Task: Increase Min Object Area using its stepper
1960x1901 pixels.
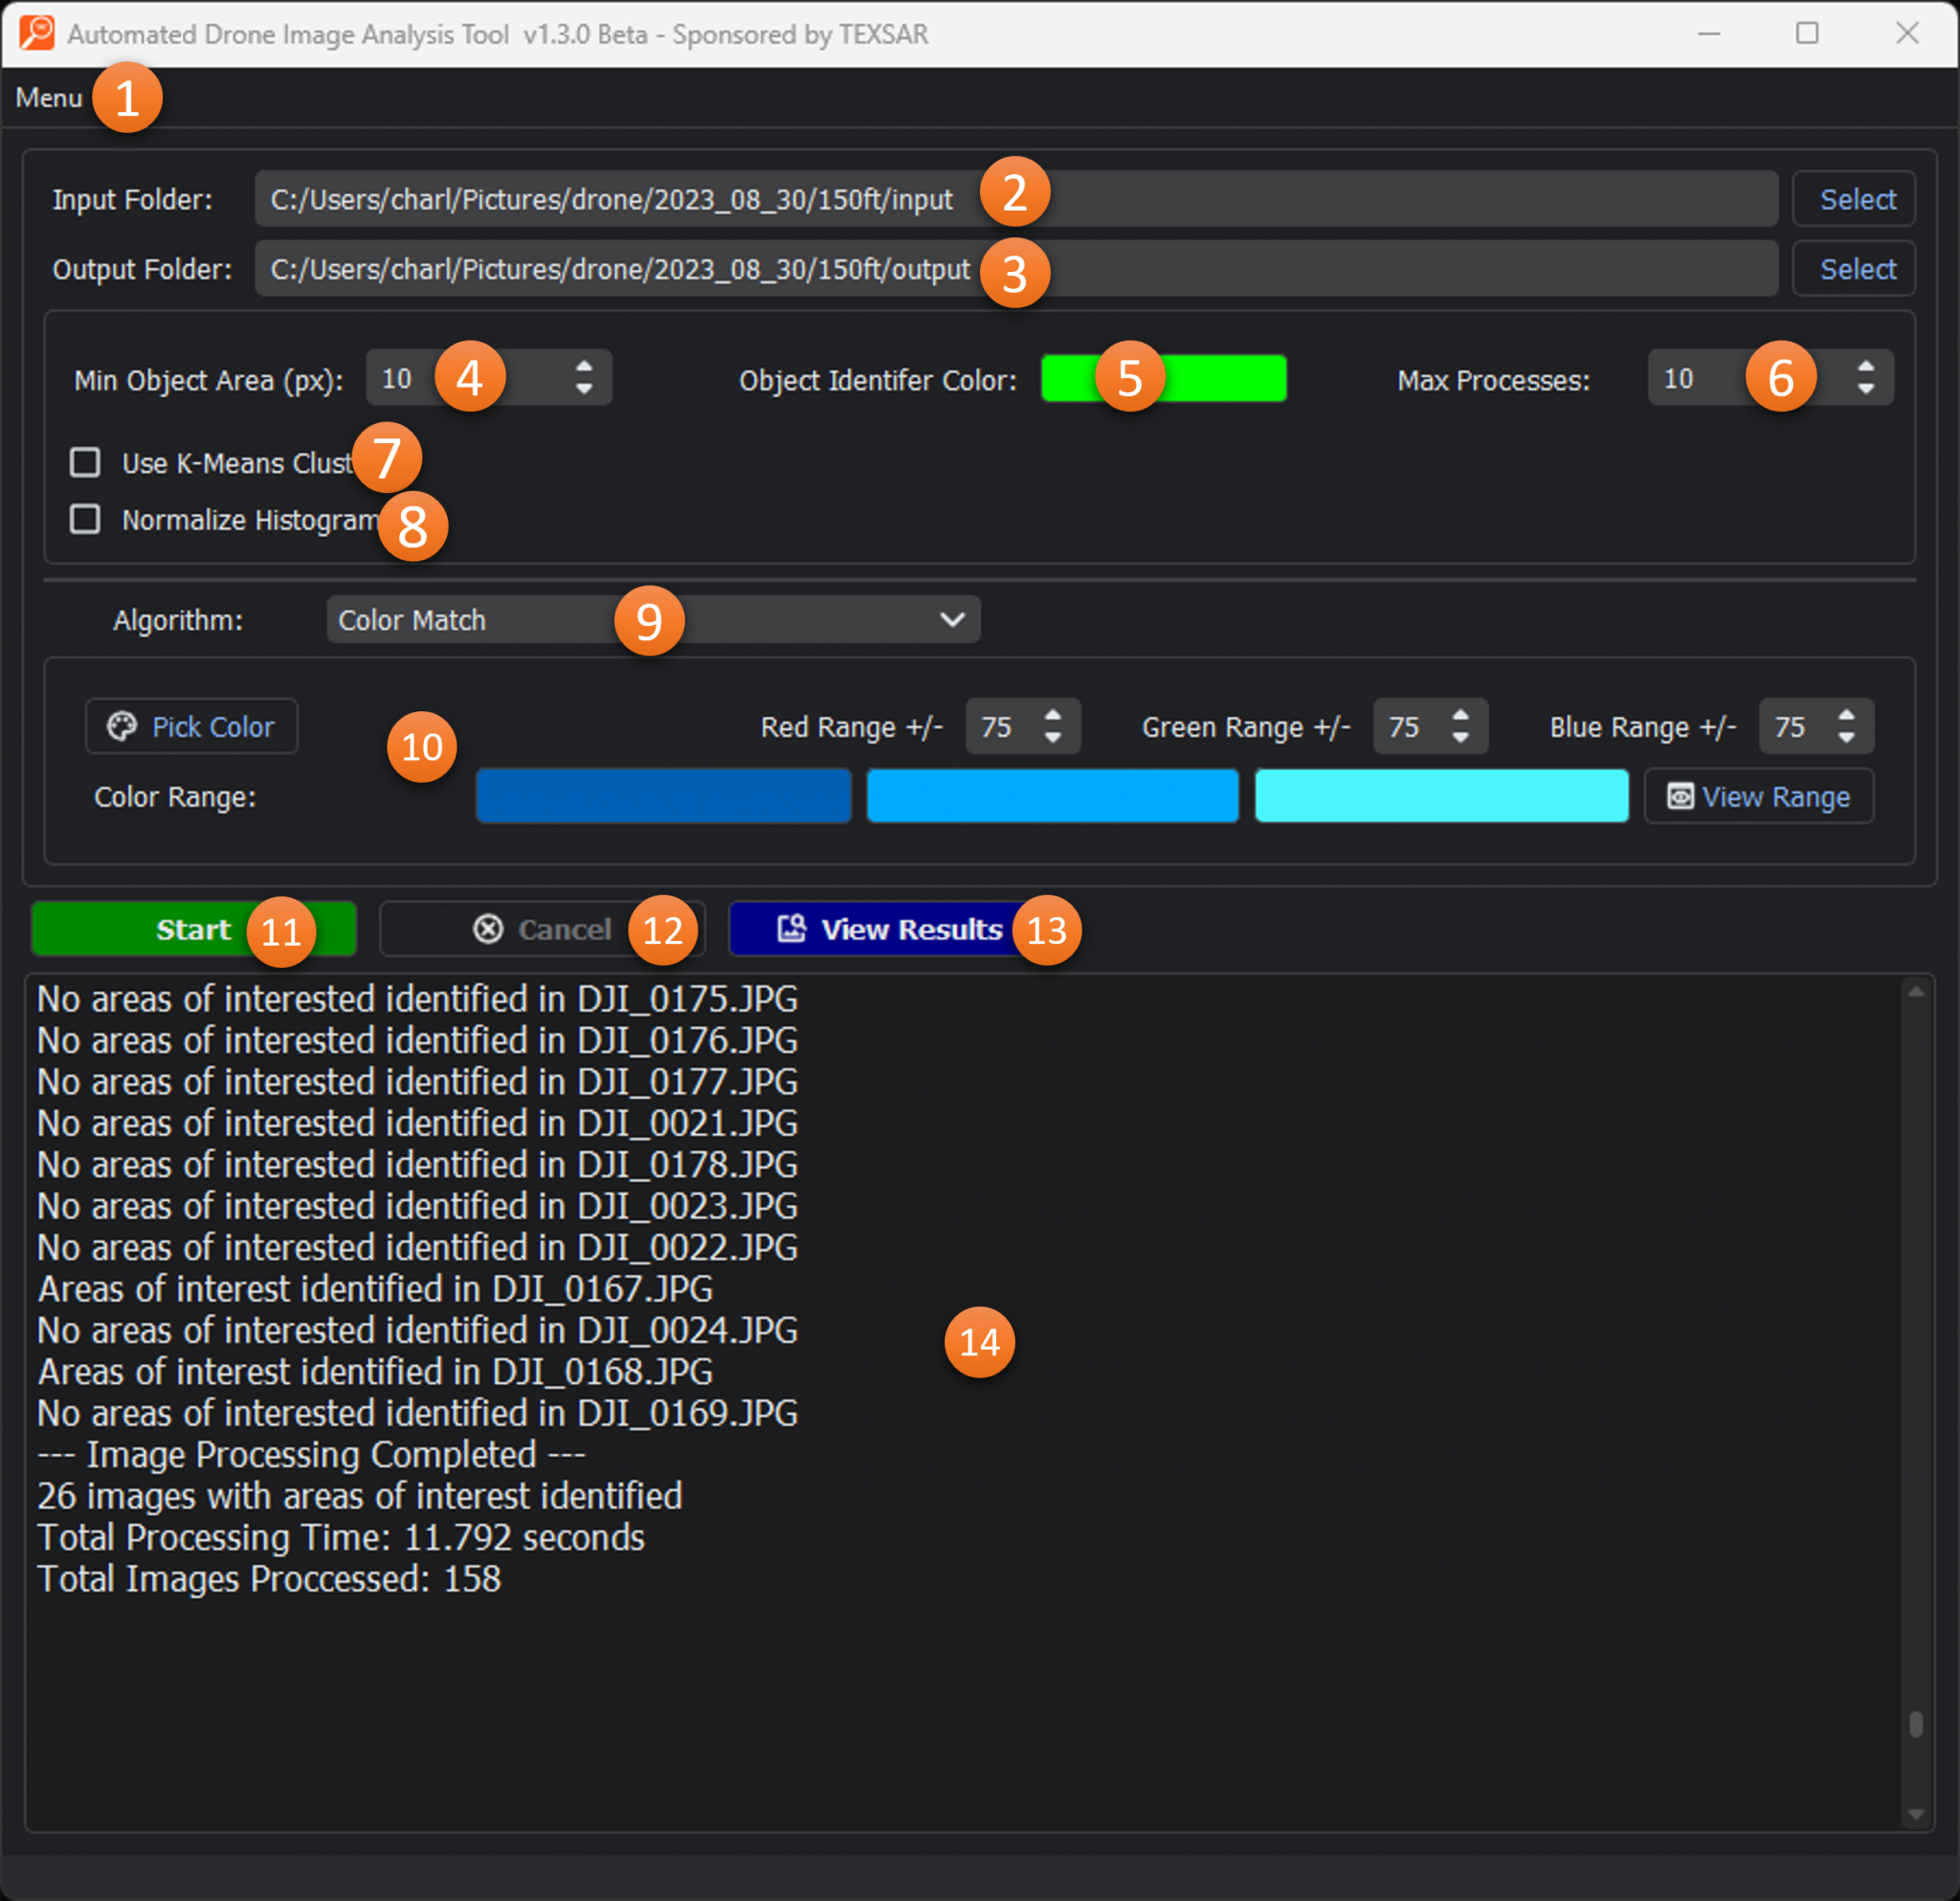Action: [583, 367]
